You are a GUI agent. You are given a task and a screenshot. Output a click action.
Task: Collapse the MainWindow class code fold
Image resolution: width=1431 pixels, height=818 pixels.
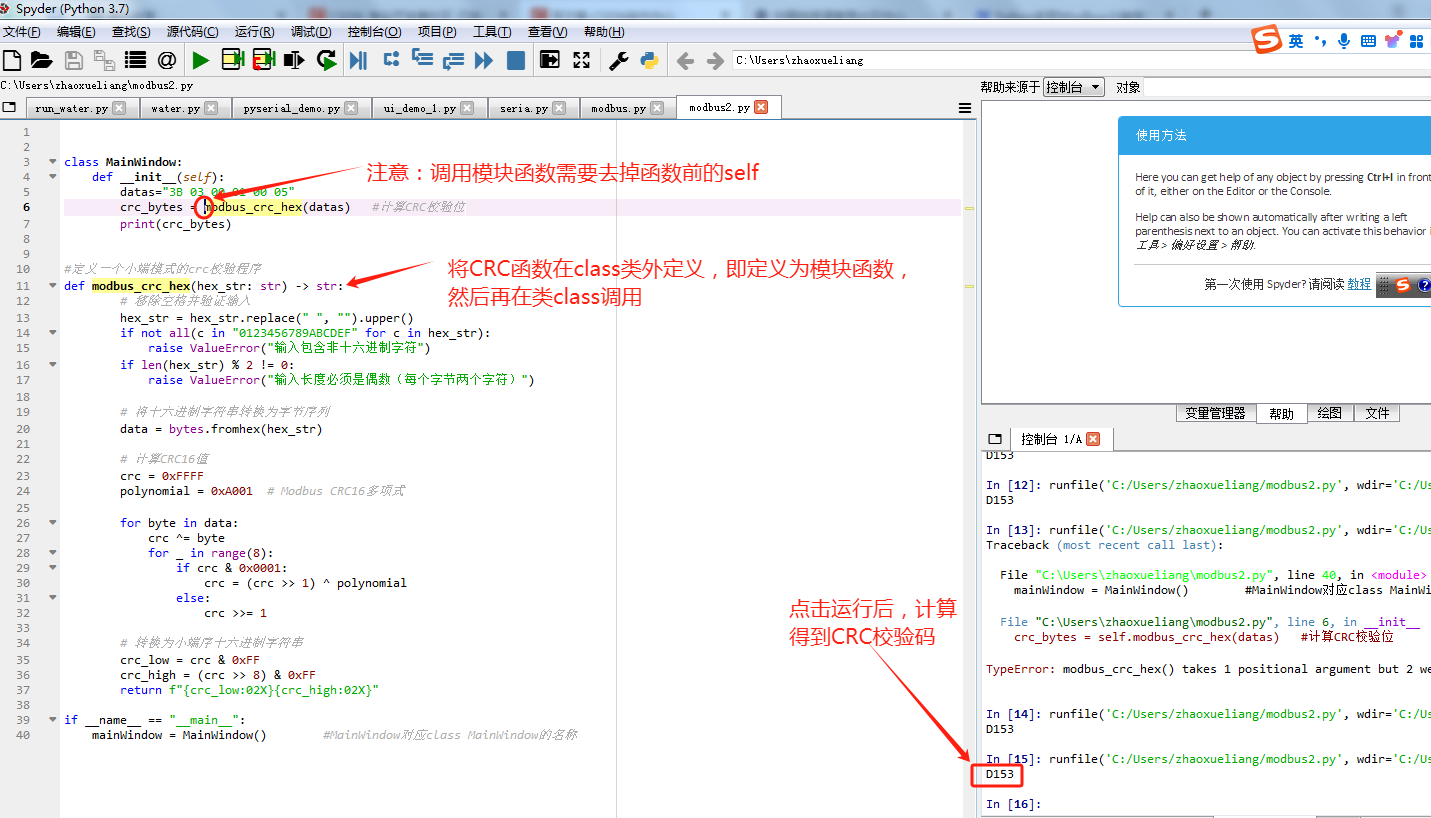tap(53, 161)
